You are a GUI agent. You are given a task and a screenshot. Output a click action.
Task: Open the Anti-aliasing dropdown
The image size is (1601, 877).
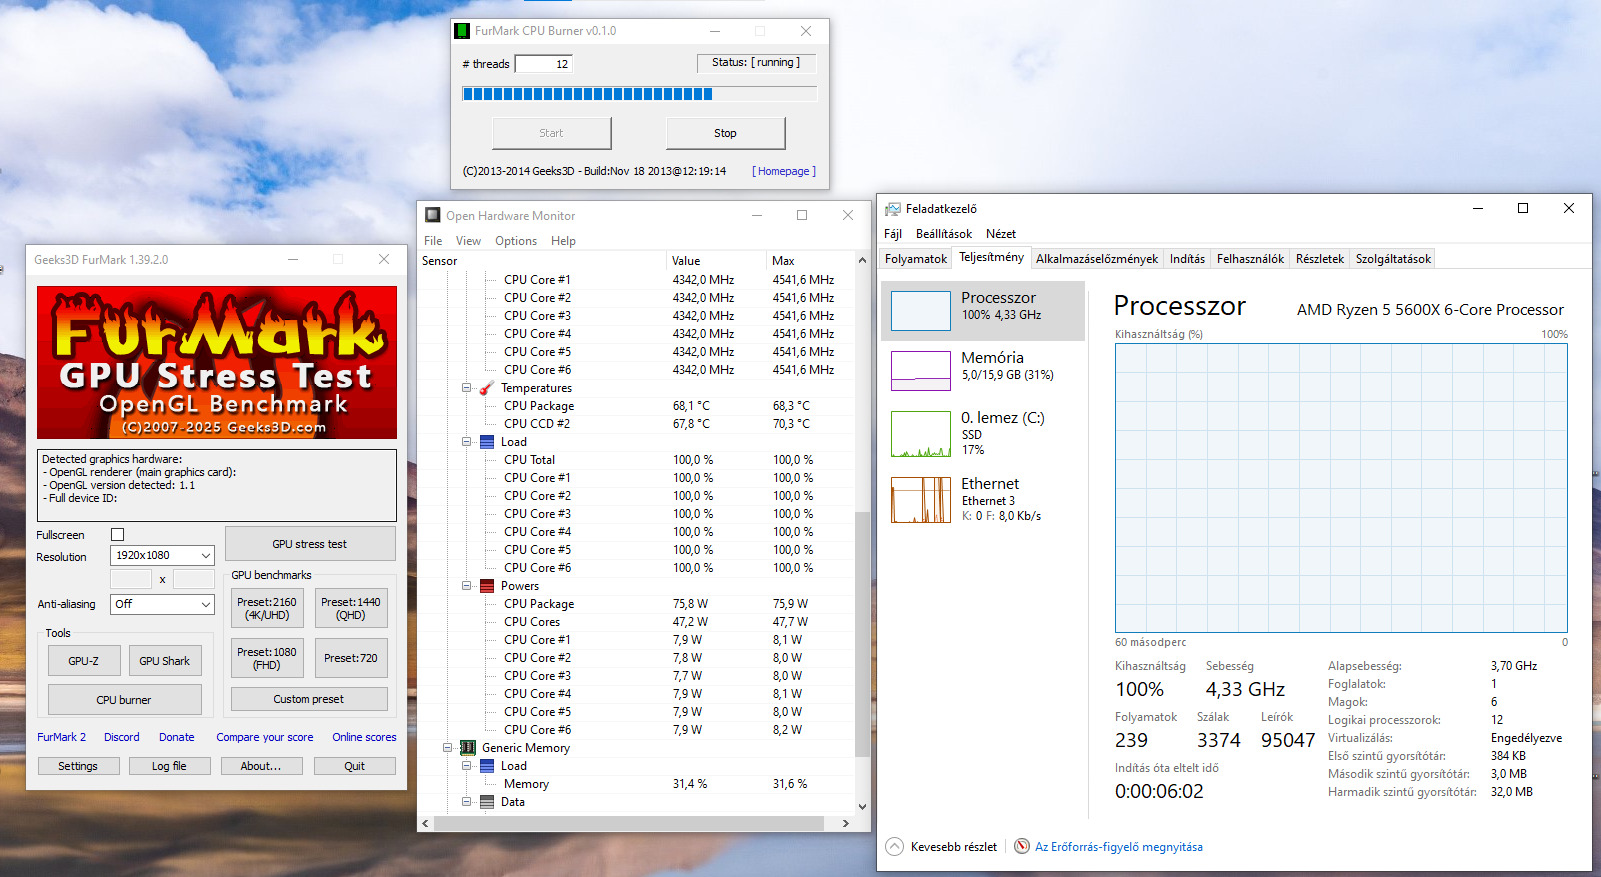162,604
